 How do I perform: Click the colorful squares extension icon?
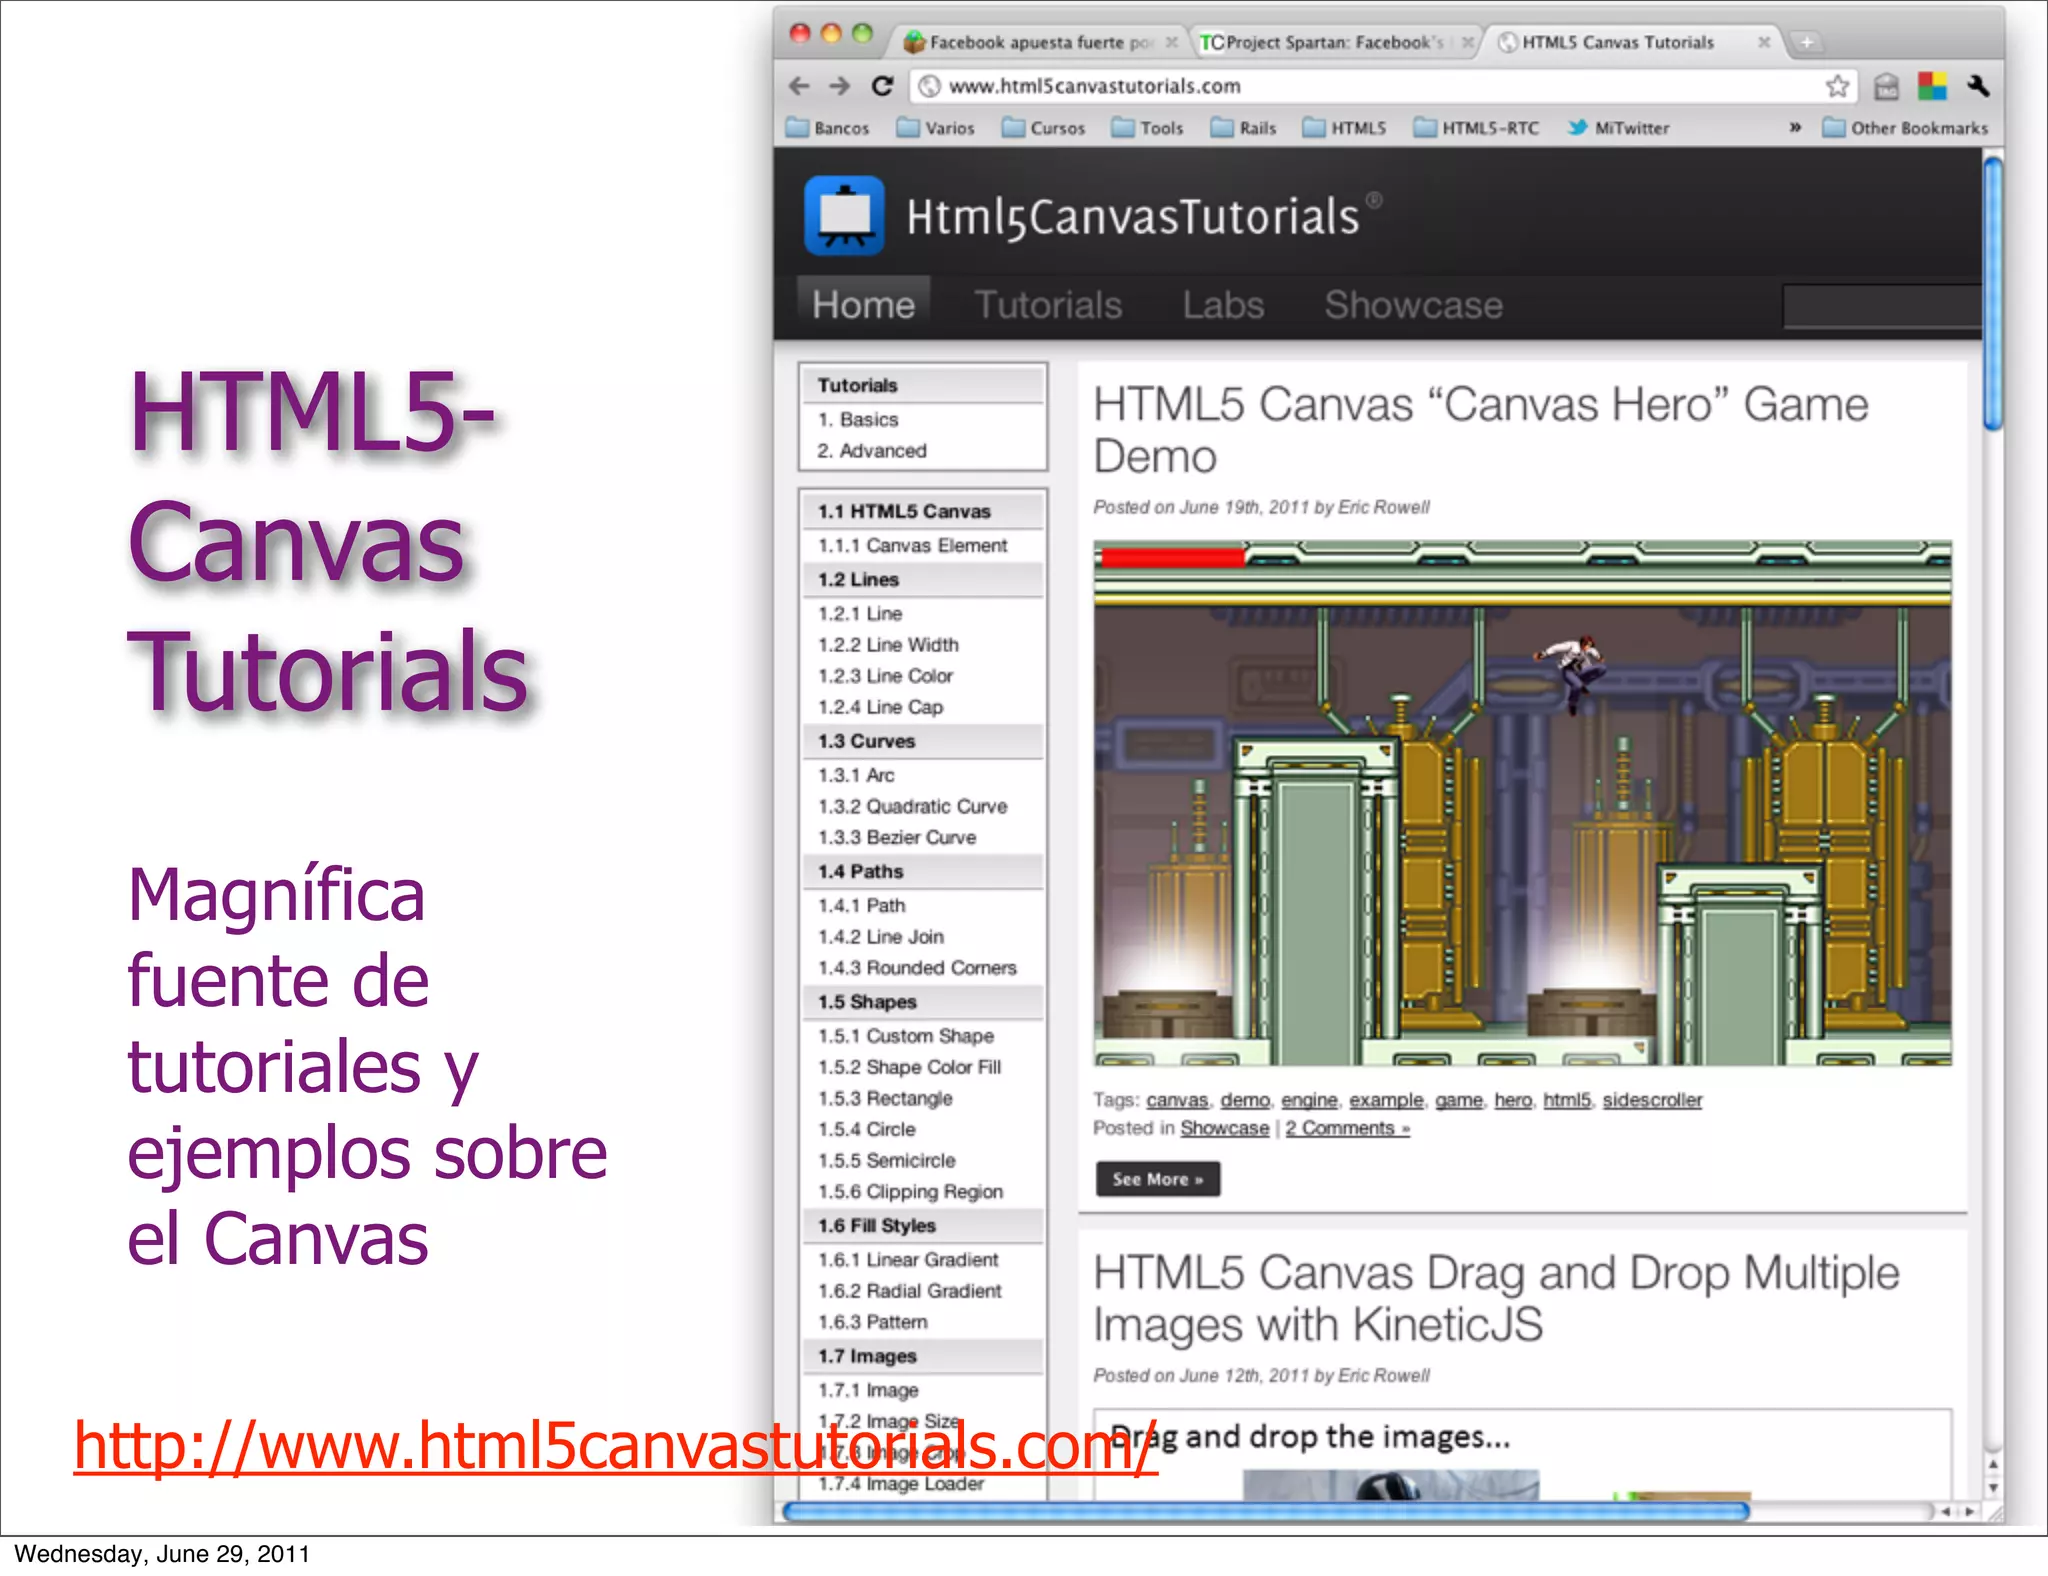[1932, 86]
